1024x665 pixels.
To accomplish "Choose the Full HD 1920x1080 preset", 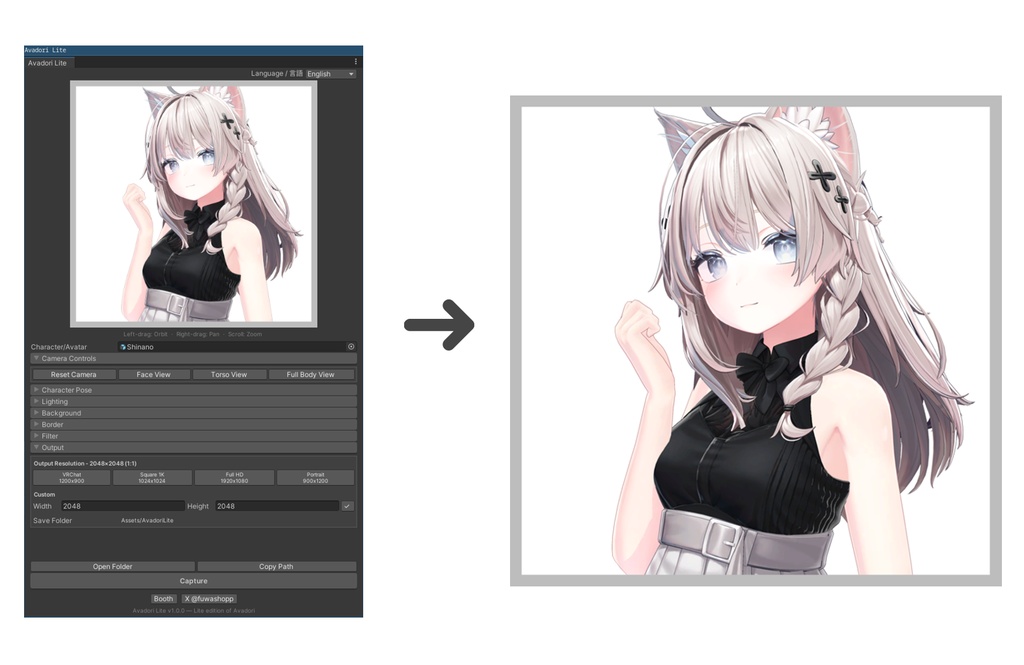I will tap(234, 478).
